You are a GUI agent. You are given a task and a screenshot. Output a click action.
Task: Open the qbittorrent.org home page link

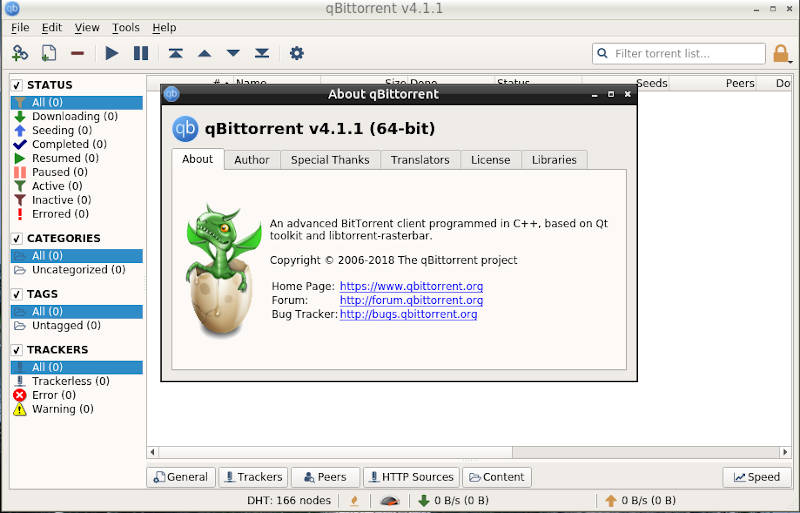(411, 286)
